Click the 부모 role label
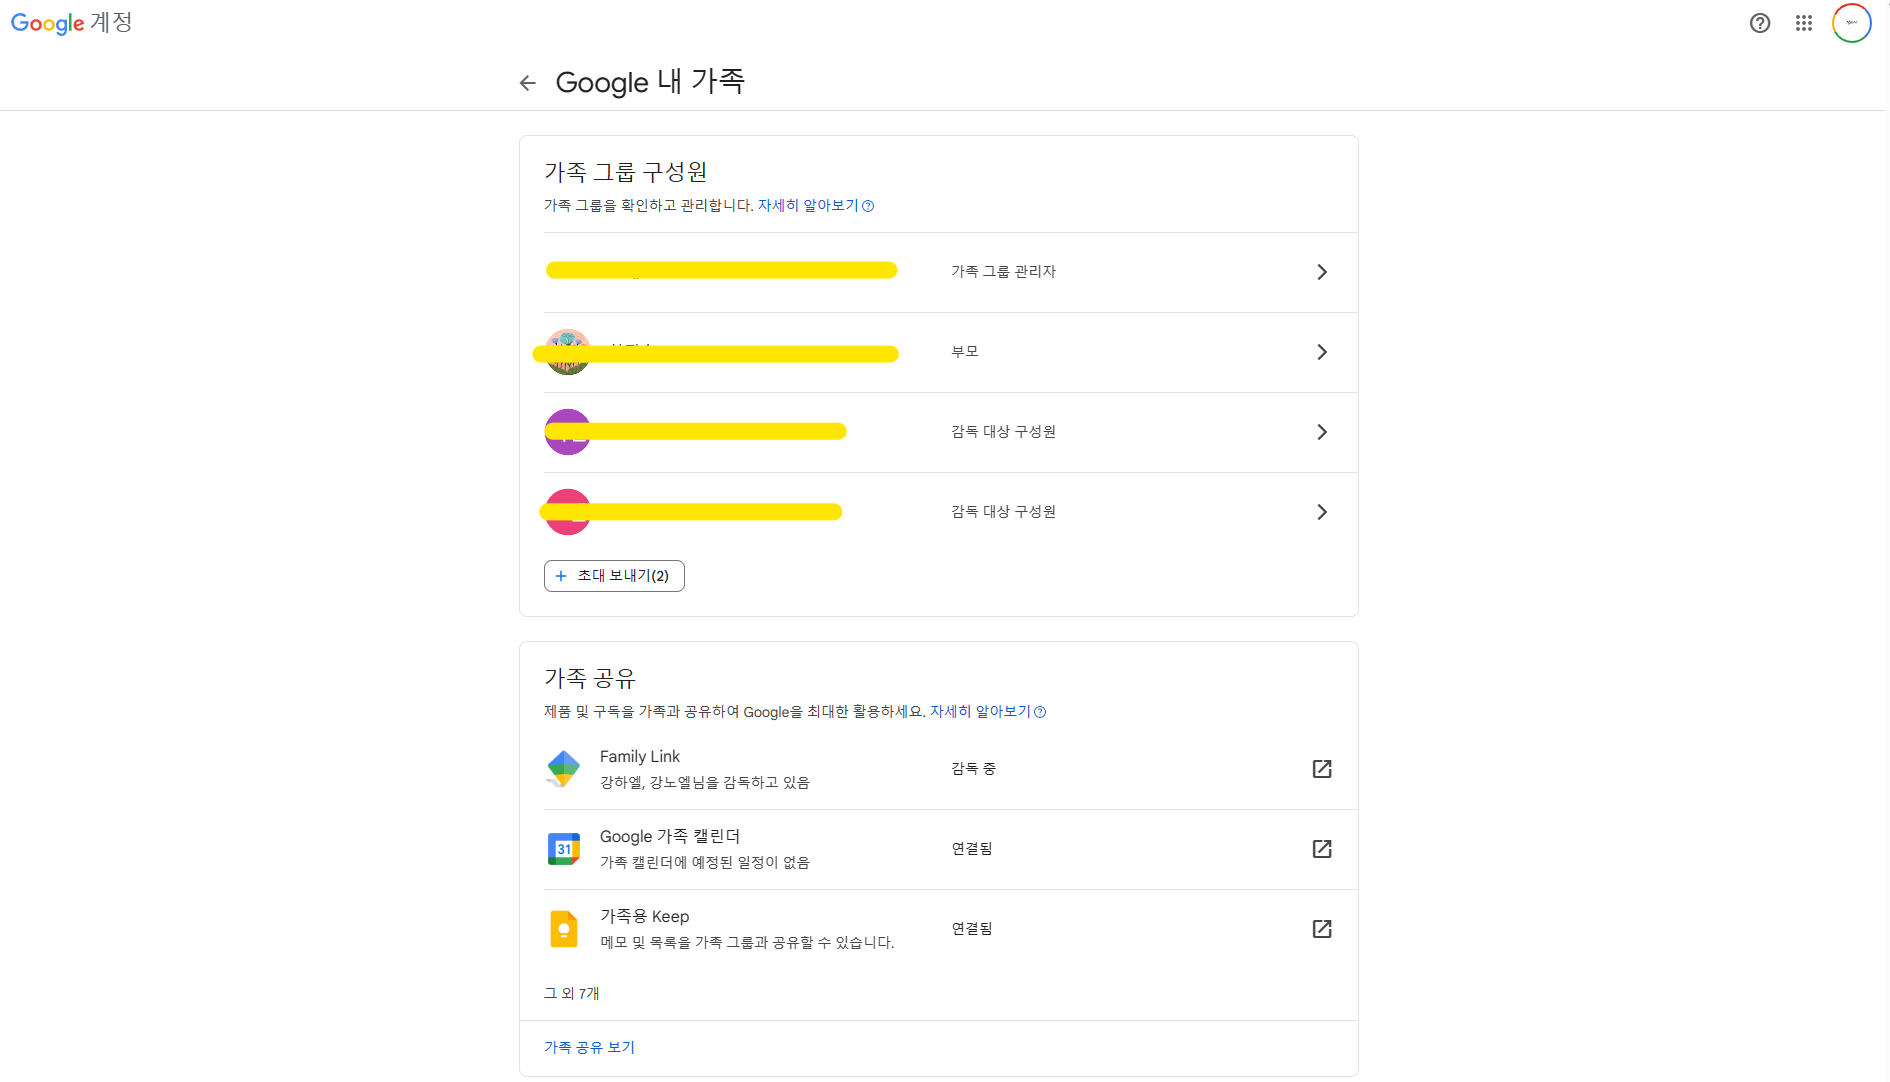Image resolution: width=1890 pixels, height=1082 pixels. (x=965, y=352)
